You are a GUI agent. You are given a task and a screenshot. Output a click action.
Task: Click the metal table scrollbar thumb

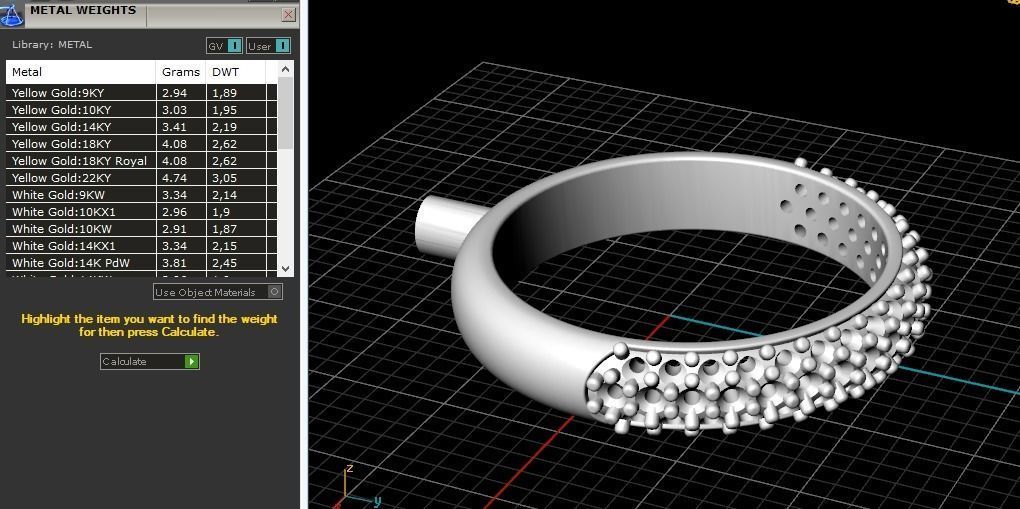286,114
